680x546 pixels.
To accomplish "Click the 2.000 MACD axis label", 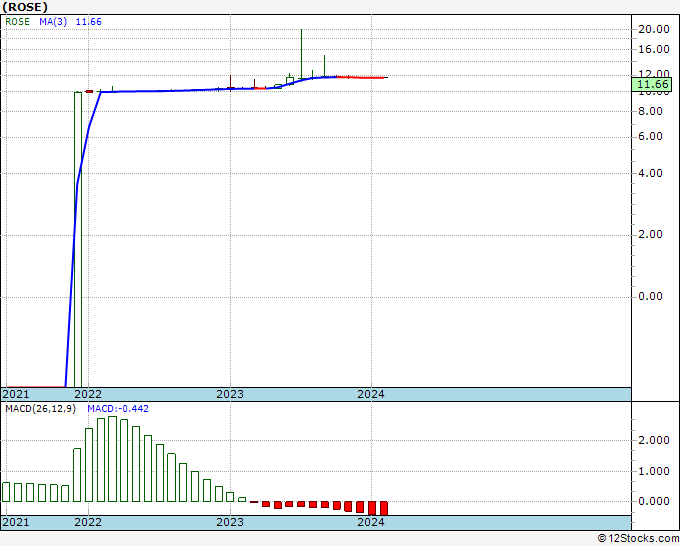I will point(654,441).
